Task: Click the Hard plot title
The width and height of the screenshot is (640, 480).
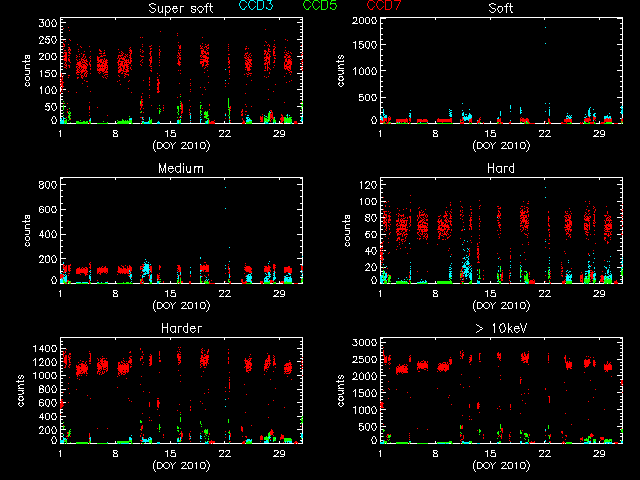Action: point(501,168)
